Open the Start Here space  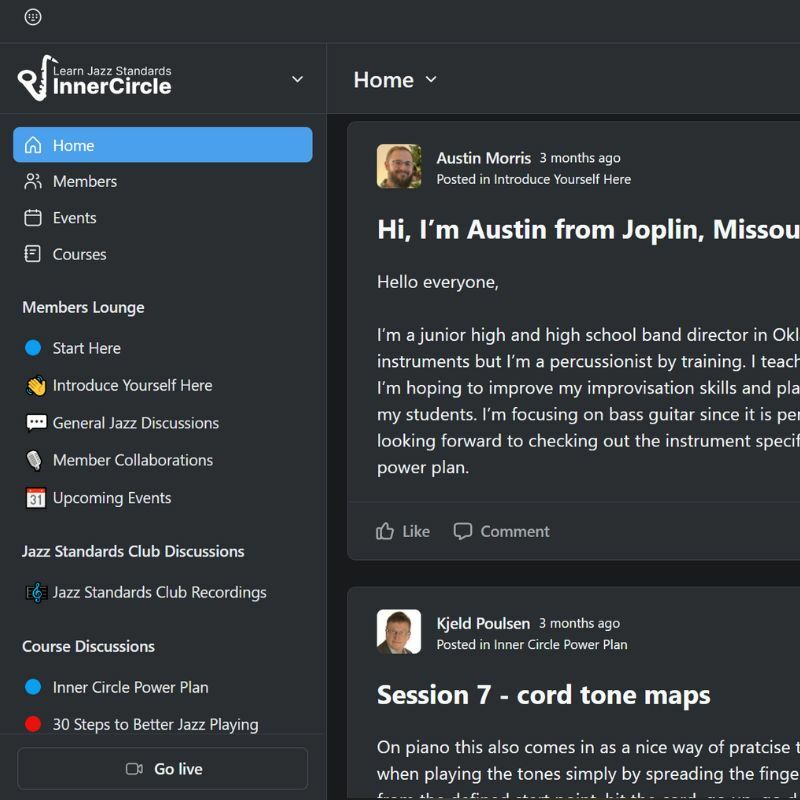click(x=86, y=348)
